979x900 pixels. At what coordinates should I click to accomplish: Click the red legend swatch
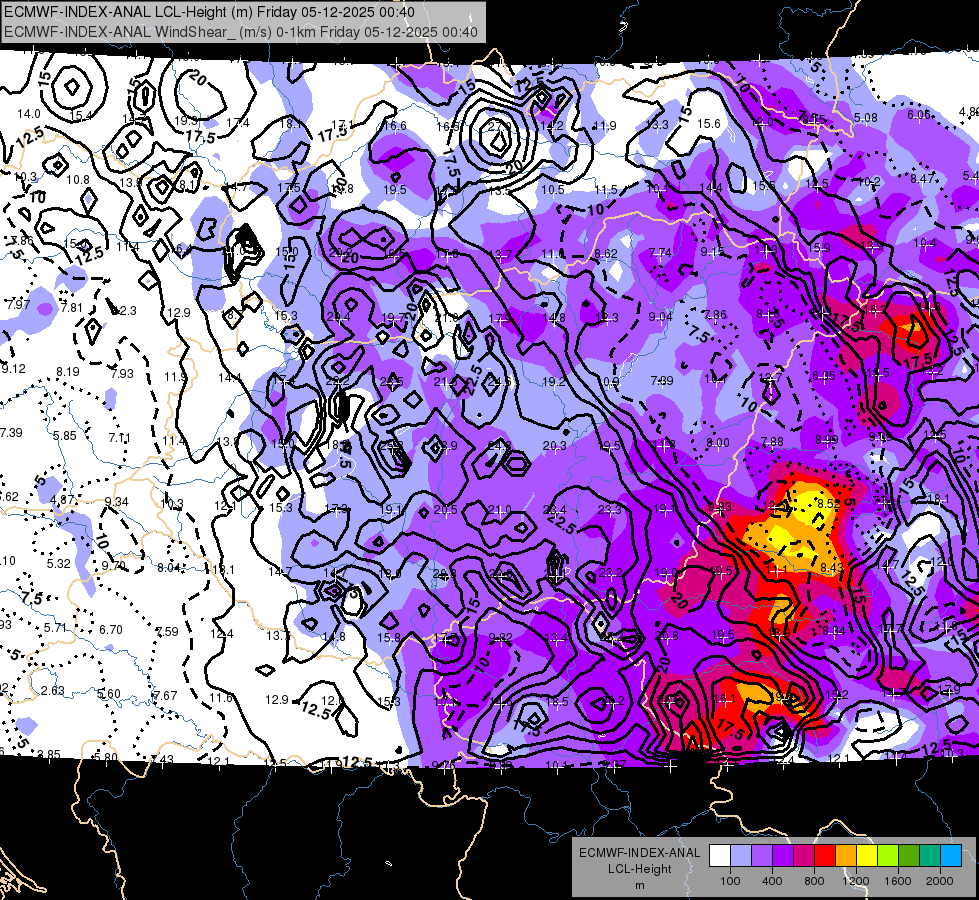pos(825,856)
